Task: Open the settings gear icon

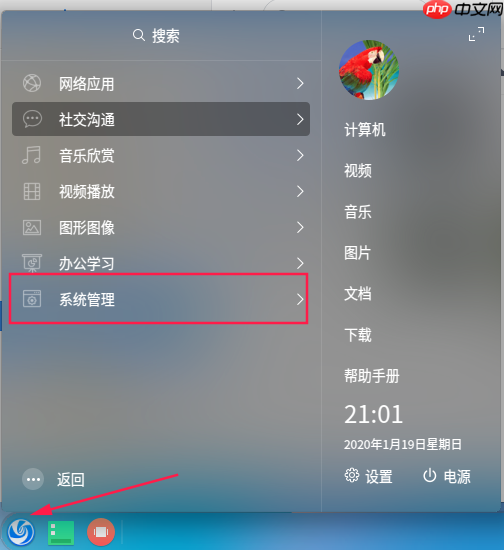Action: pyautogui.click(x=351, y=476)
